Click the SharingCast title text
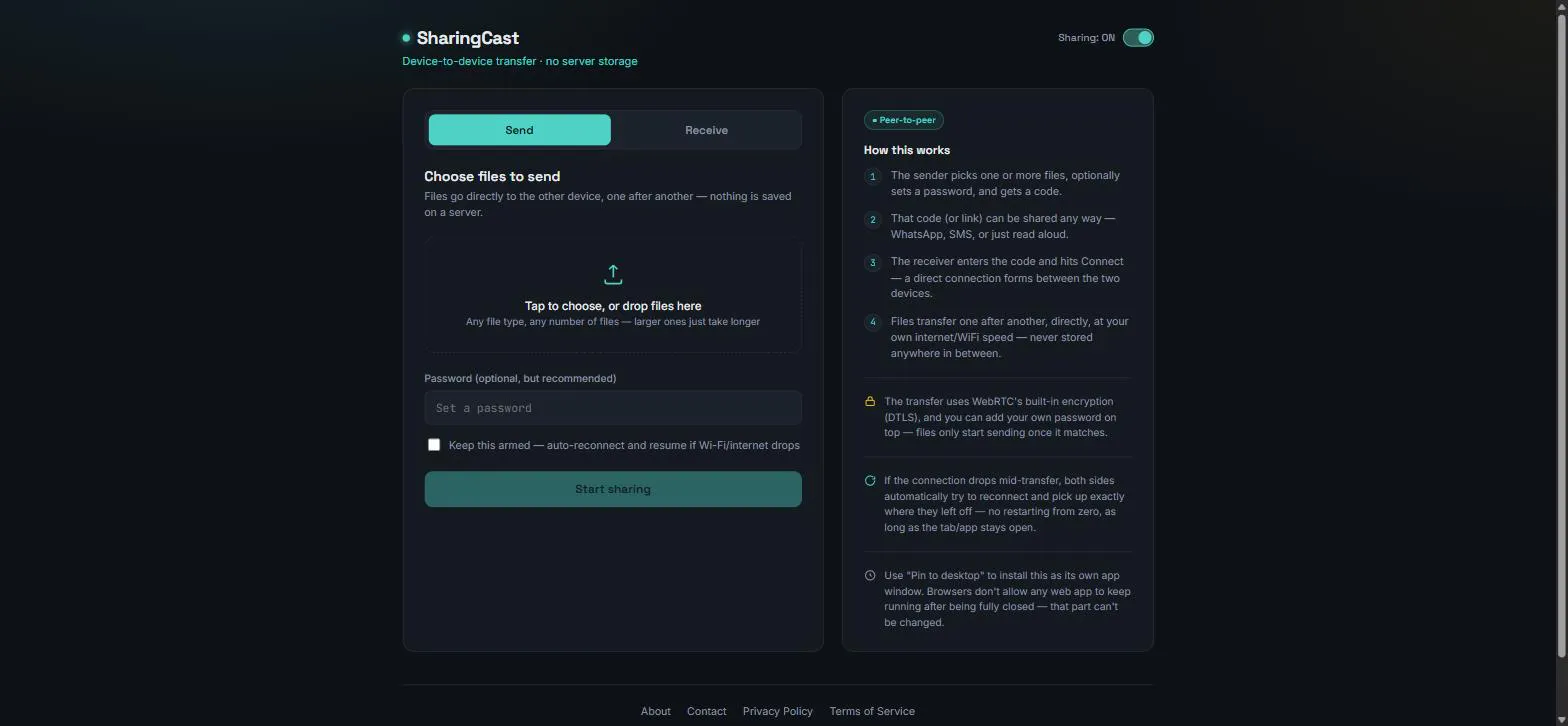The height and width of the screenshot is (726, 1568). (467, 38)
